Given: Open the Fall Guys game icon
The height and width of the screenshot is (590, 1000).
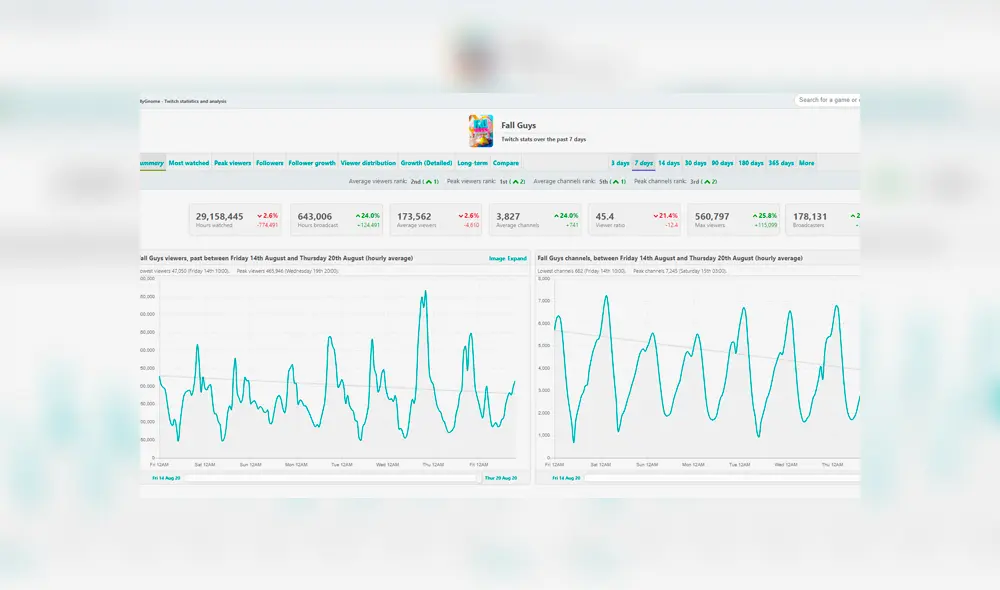Looking at the screenshot, I should click(479, 130).
